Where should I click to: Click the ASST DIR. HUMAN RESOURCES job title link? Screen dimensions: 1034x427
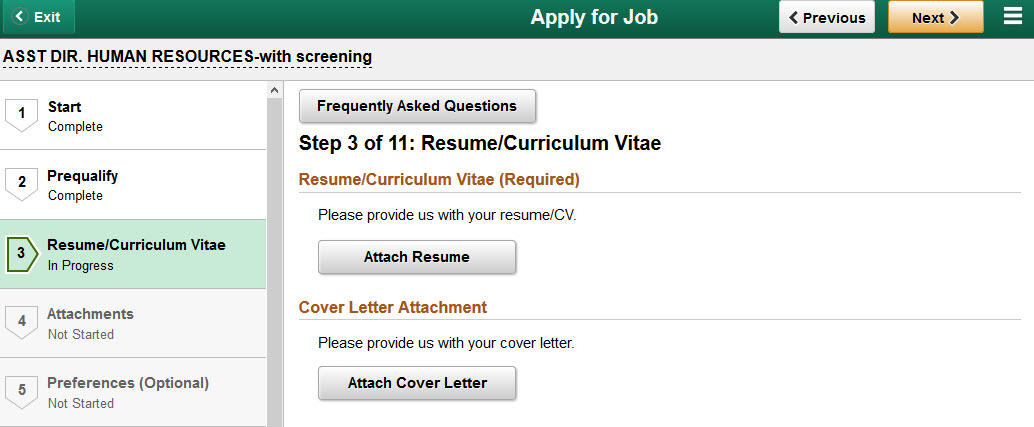[x=187, y=57]
